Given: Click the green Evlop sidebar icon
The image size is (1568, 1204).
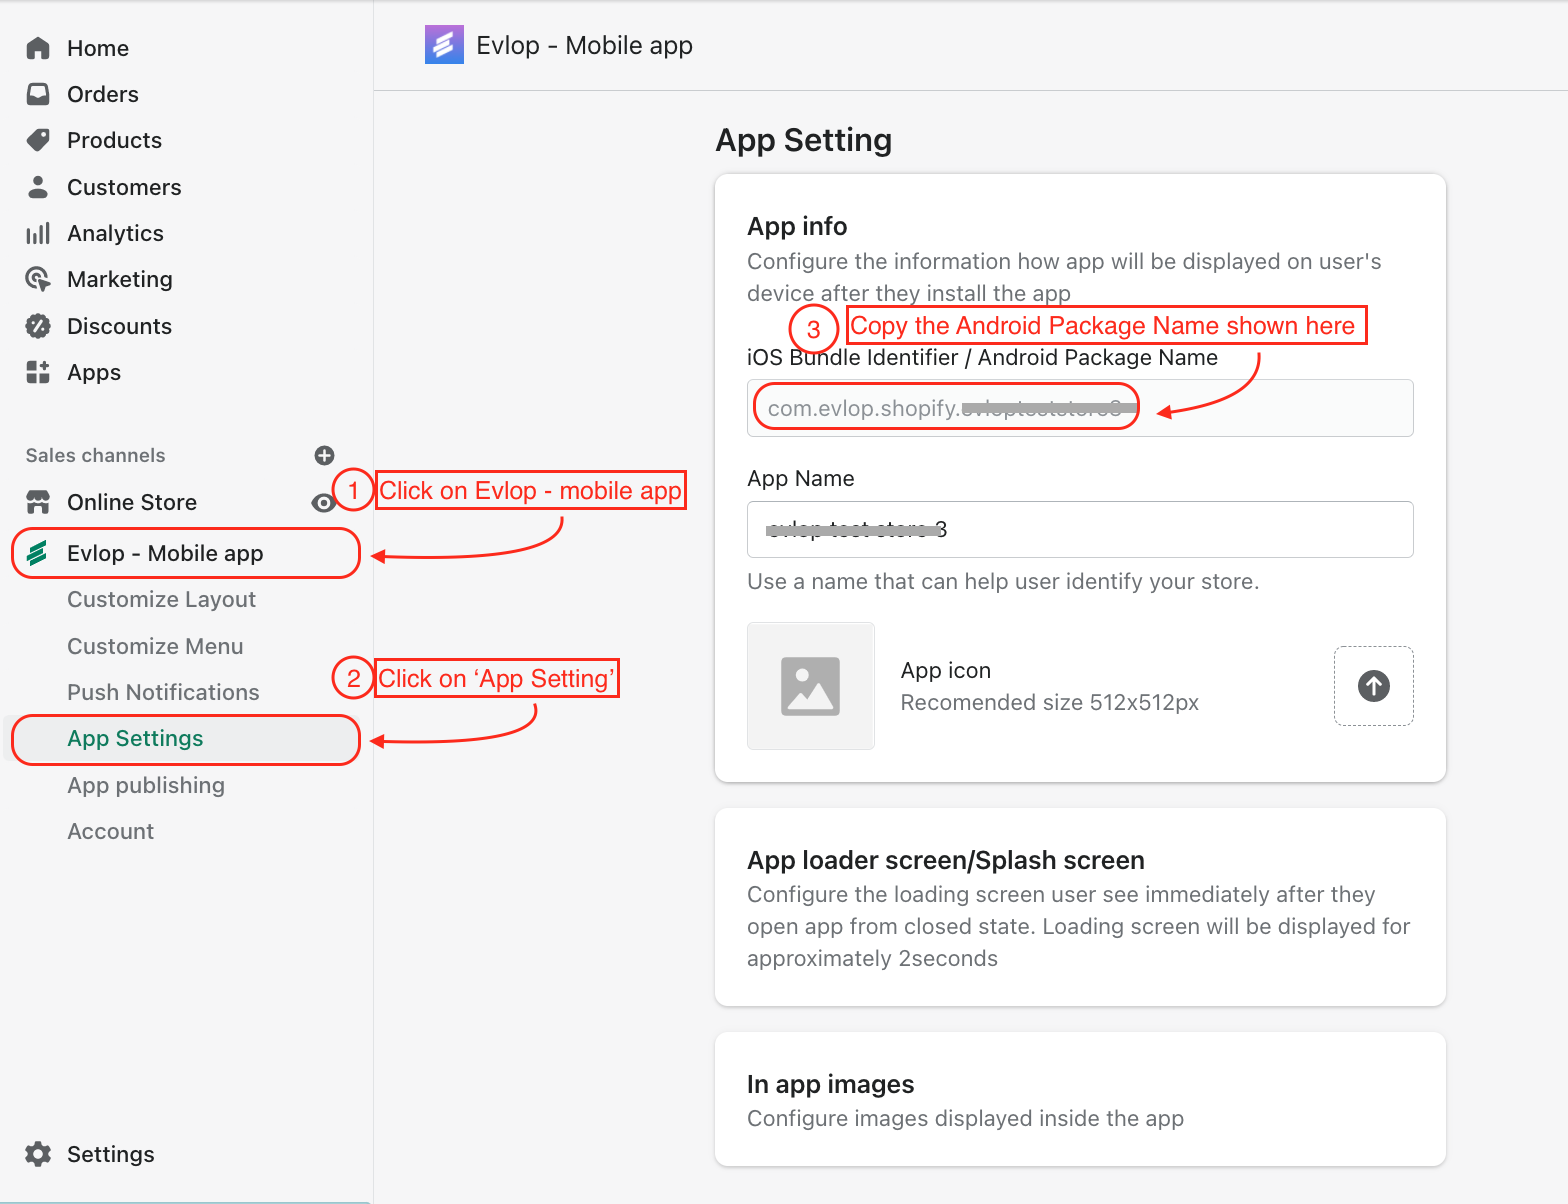Looking at the screenshot, I should click(x=38, y=553).
